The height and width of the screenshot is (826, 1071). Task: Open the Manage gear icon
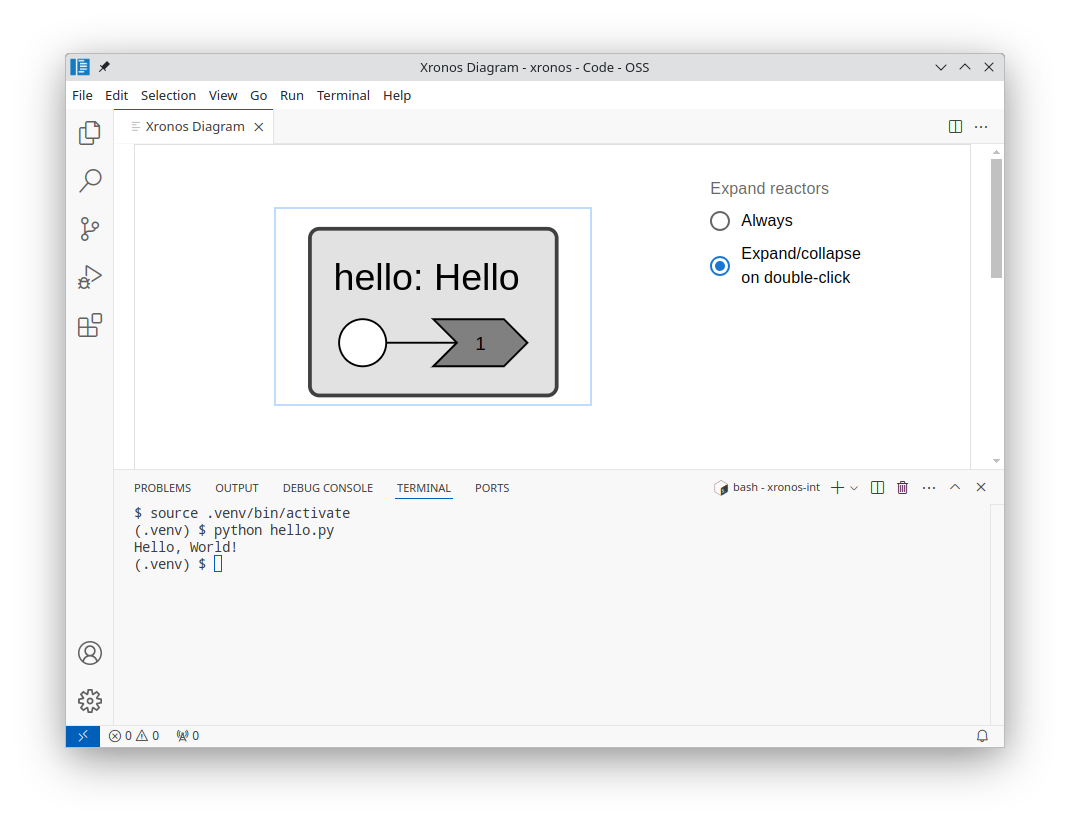click(89, 701)
